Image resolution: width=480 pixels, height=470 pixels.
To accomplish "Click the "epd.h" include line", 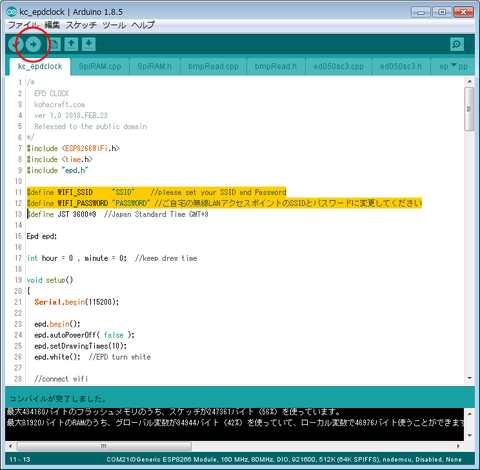I will 57,170.
